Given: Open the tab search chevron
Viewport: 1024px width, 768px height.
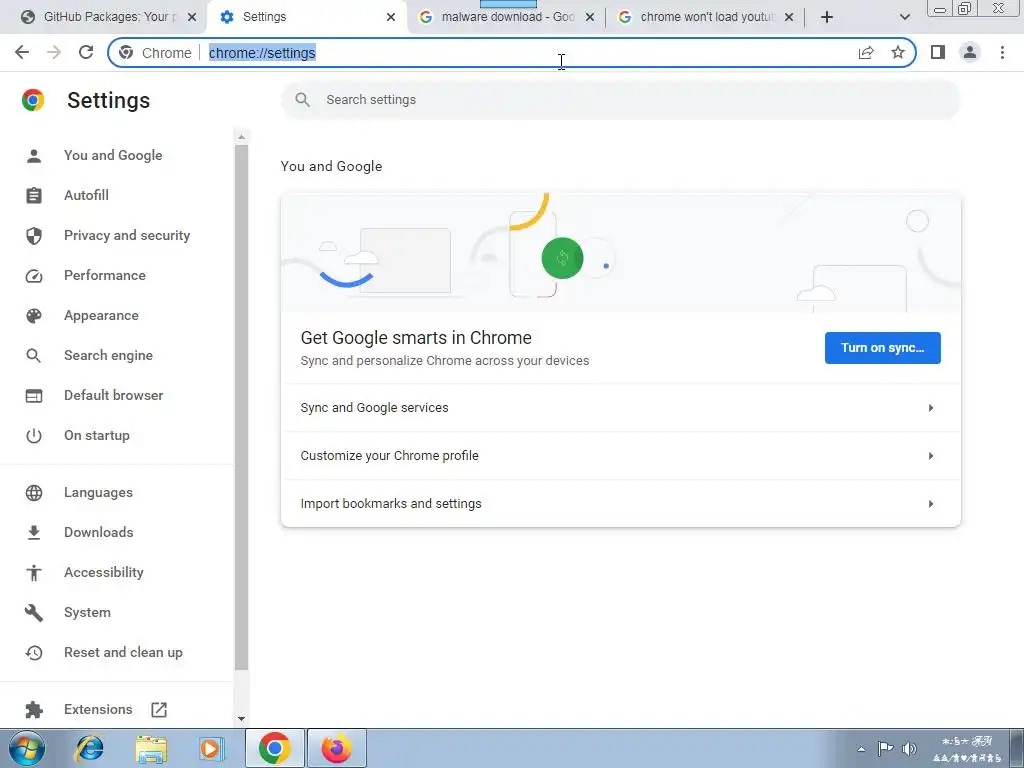Looking at the screenshot, I should [x=904, y=17].
